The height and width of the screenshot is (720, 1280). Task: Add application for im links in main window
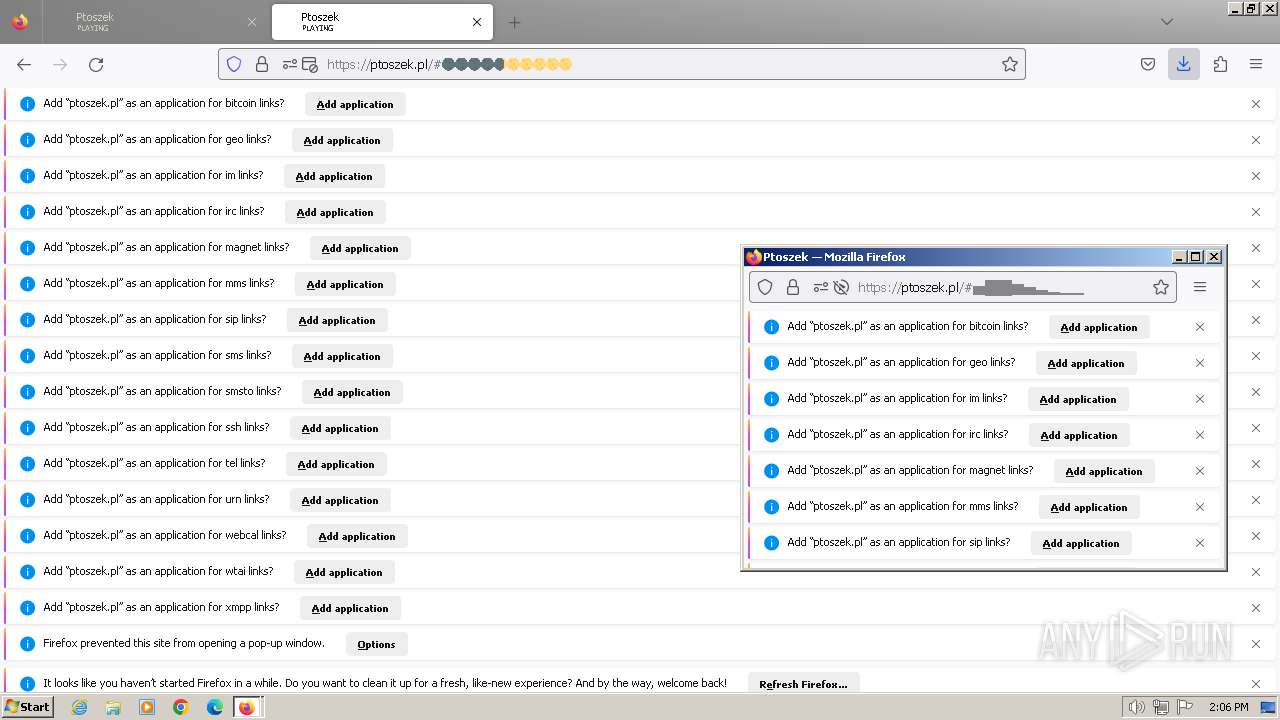click(x=334, y=176)
